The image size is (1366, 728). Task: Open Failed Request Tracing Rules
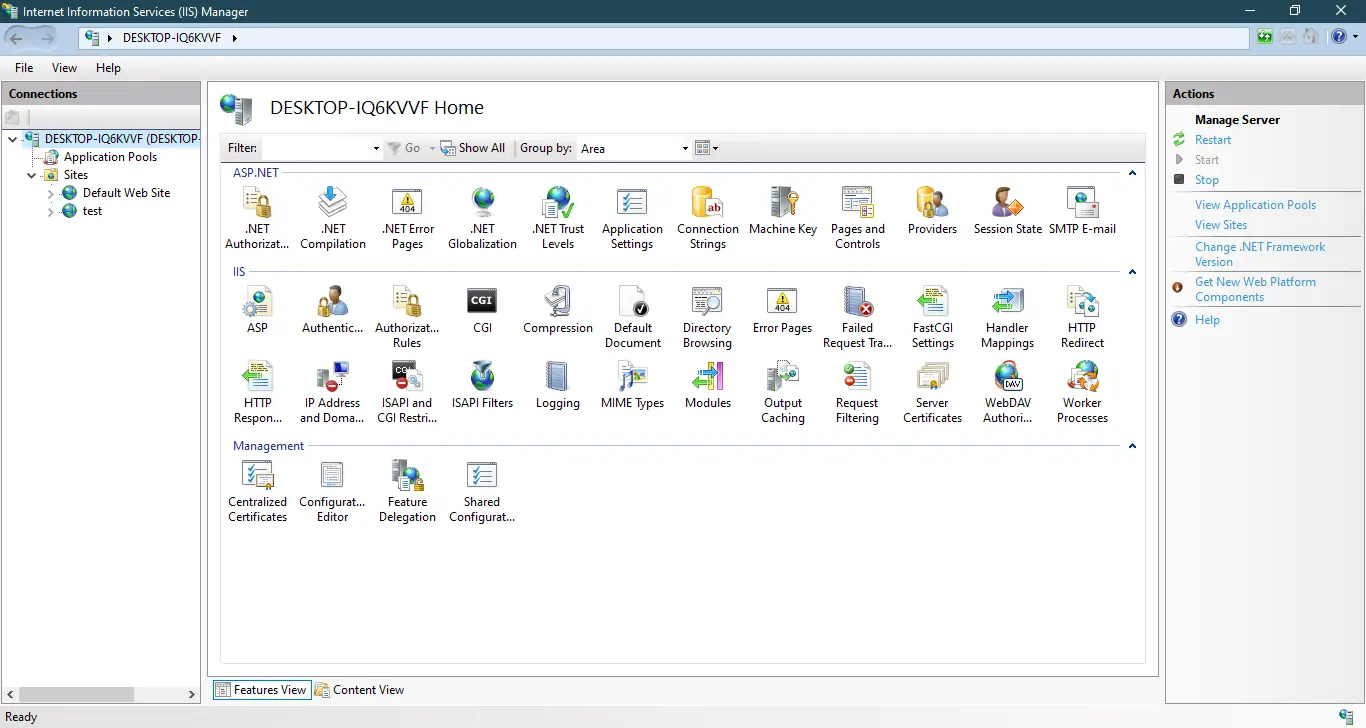(x=858, y=317)
